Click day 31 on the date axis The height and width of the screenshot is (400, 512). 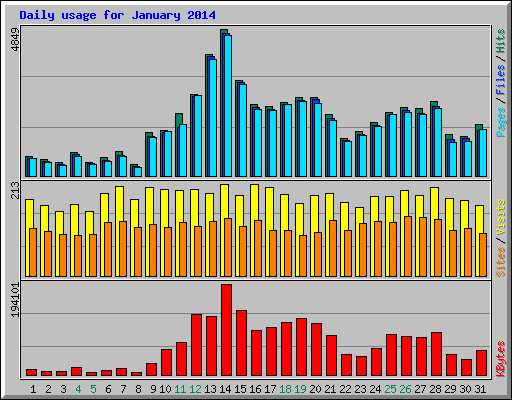(x=480, y=389)
